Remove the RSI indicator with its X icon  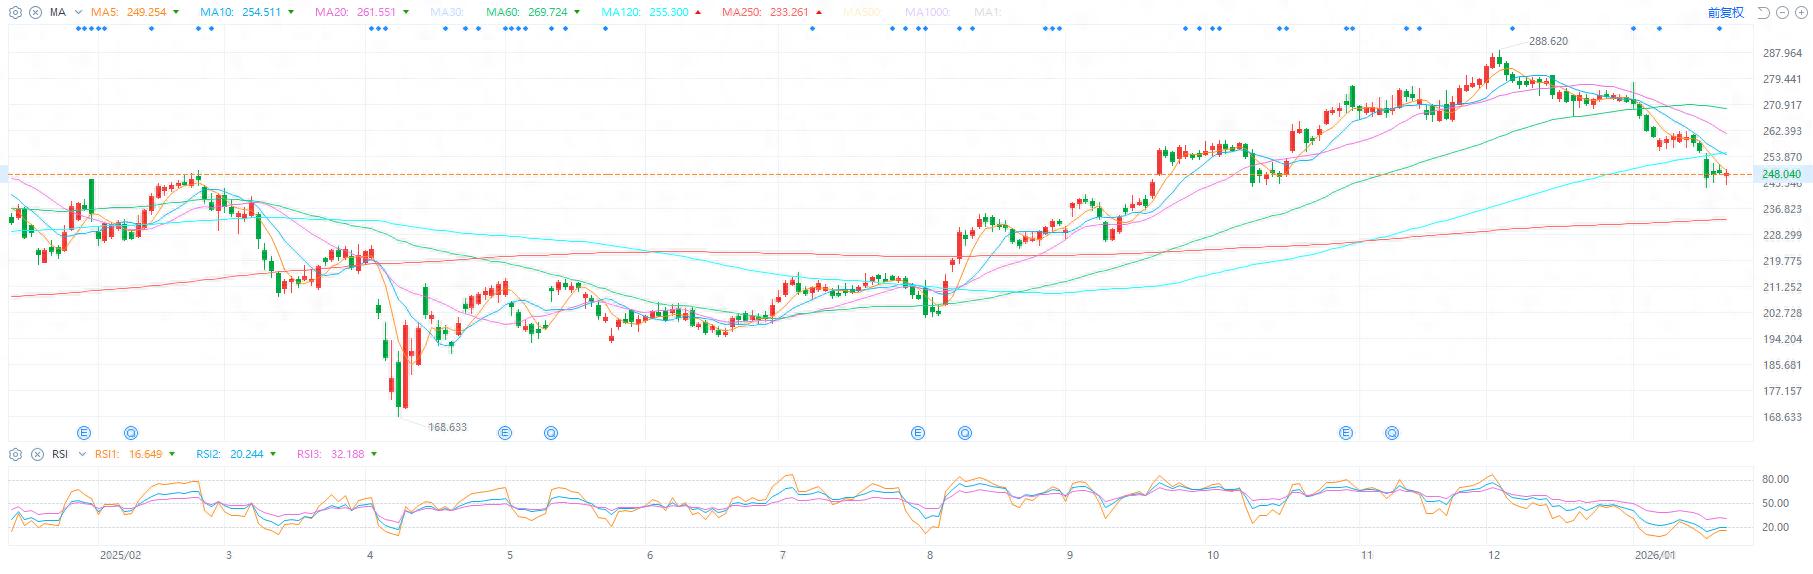[35, 454]
